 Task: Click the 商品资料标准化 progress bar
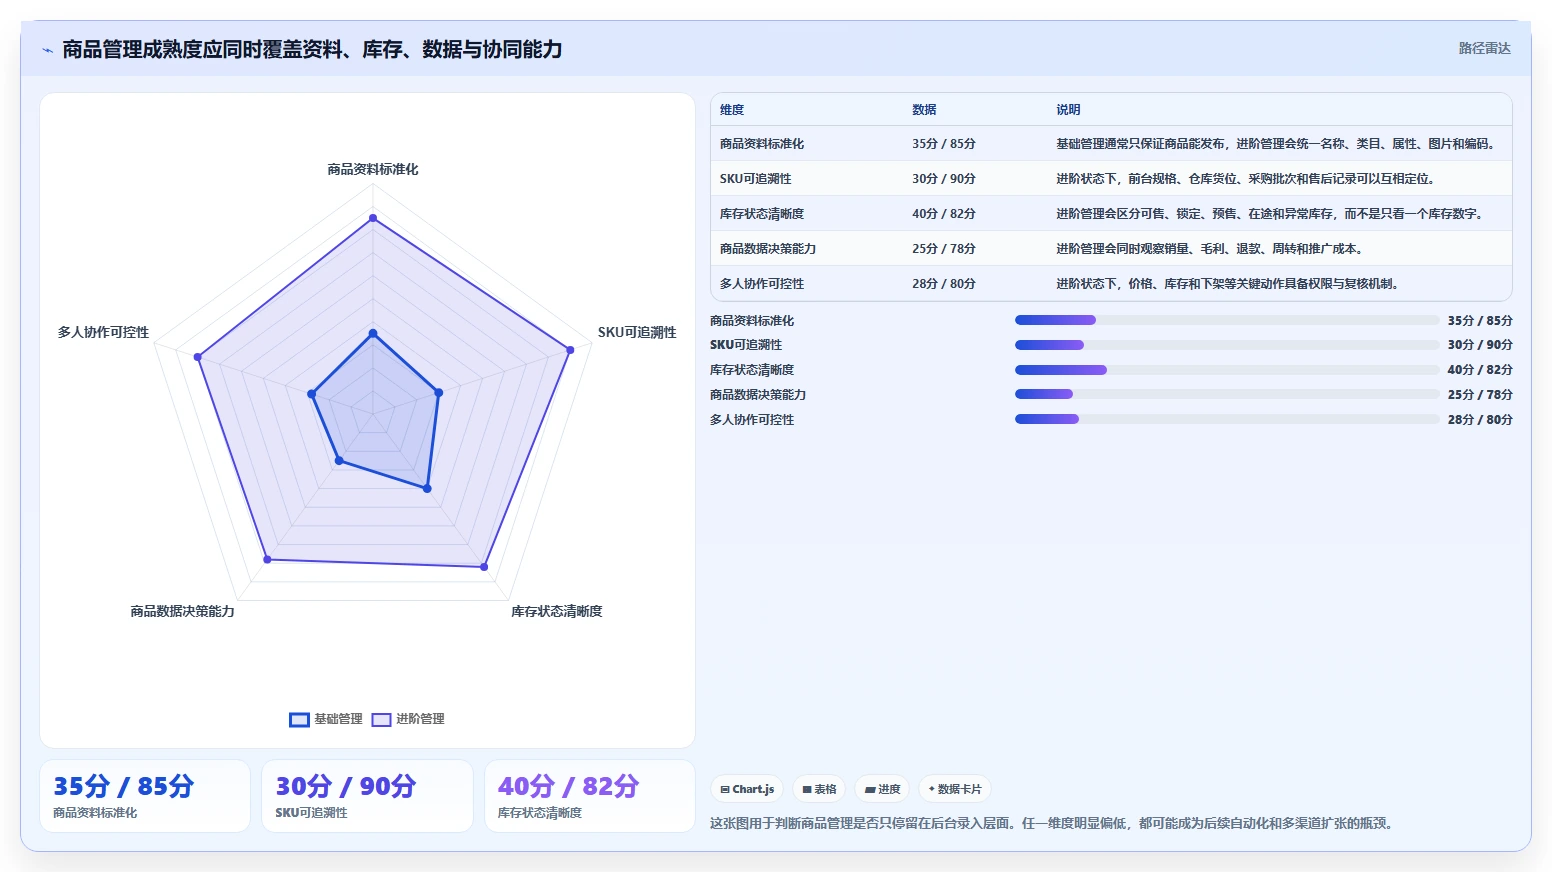click(1227, 320)
